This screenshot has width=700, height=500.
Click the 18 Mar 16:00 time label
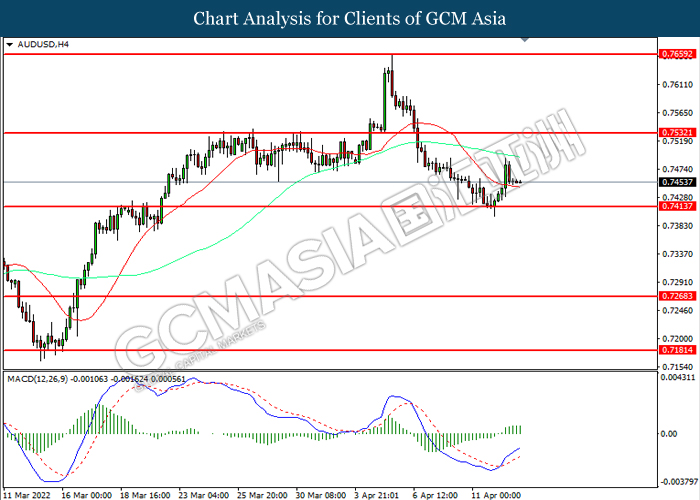pos(145,496)
